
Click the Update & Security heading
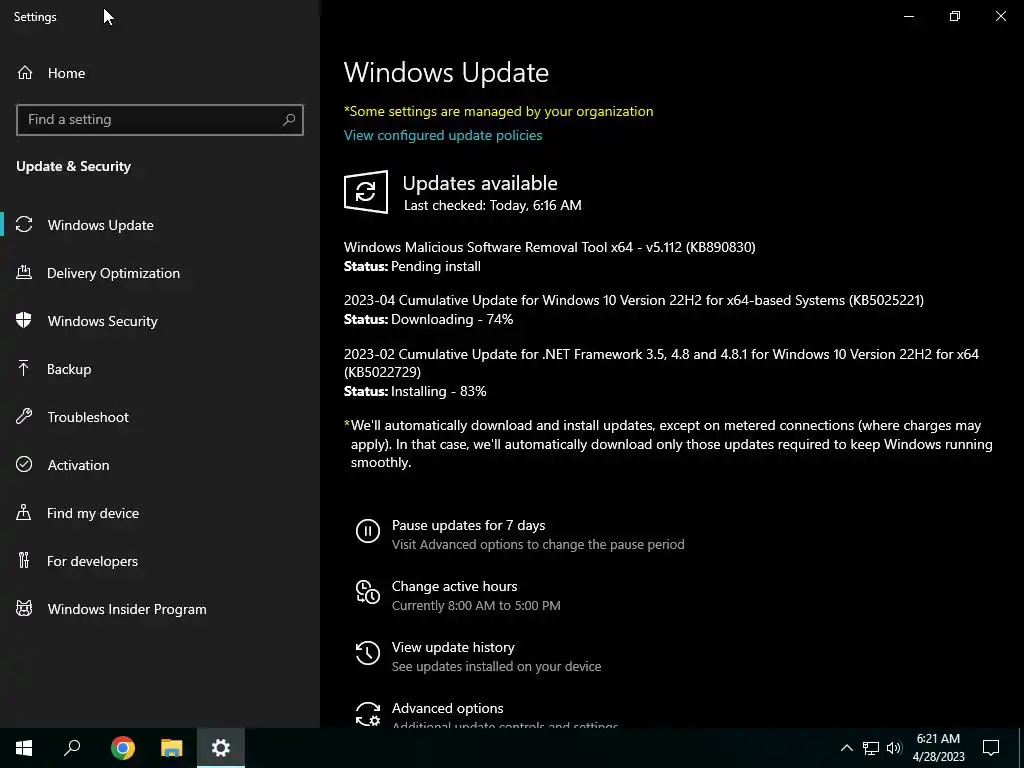coord(73,167)
